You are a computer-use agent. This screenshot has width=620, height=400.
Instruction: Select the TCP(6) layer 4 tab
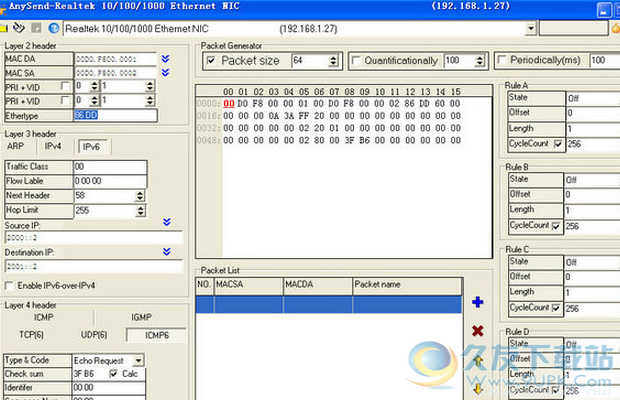point(31,335)
